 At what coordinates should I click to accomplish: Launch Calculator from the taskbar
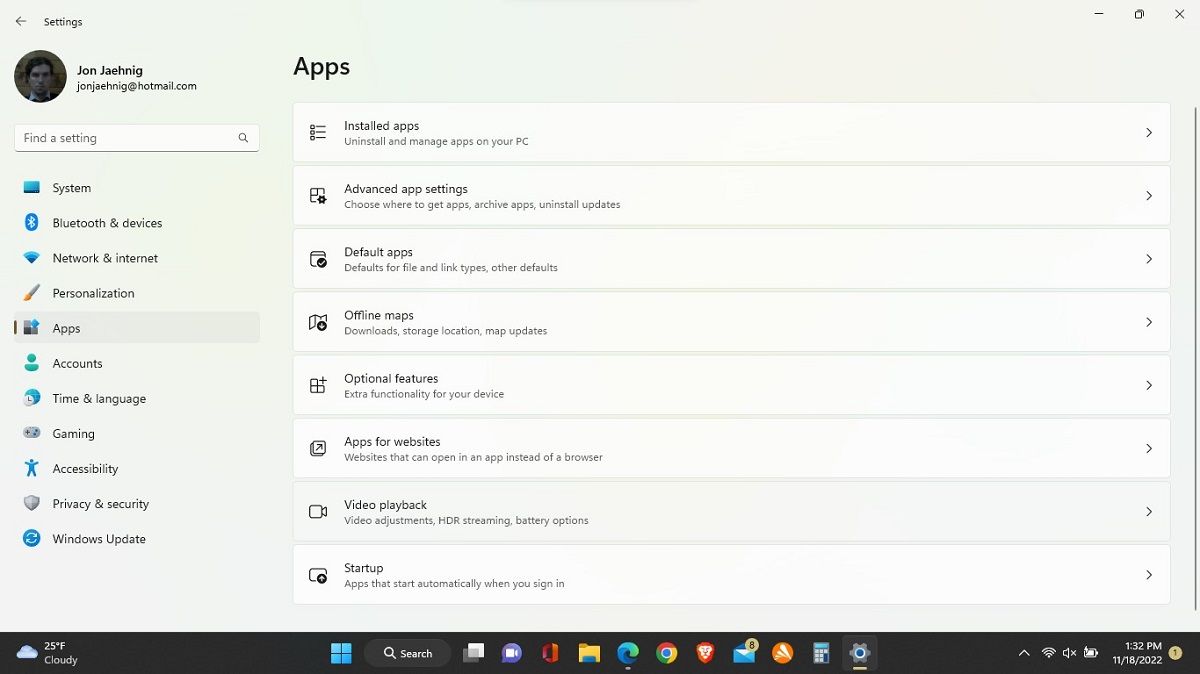pyautogui.click(x=820, y=652)
